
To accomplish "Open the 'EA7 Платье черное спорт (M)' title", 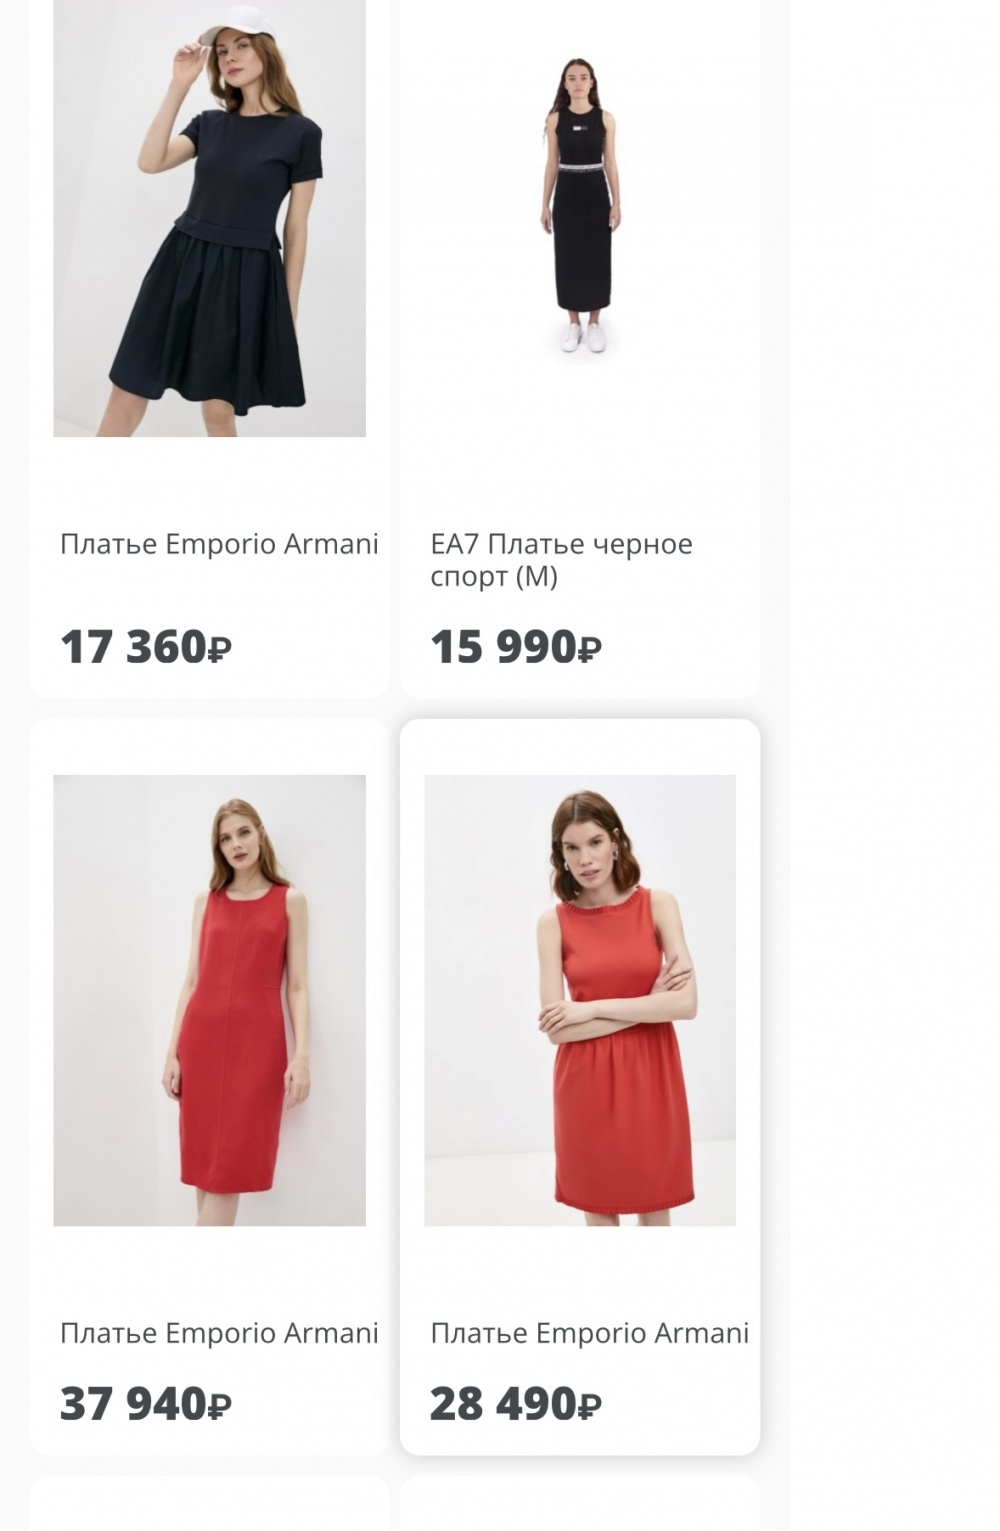I will coord(561,560).
